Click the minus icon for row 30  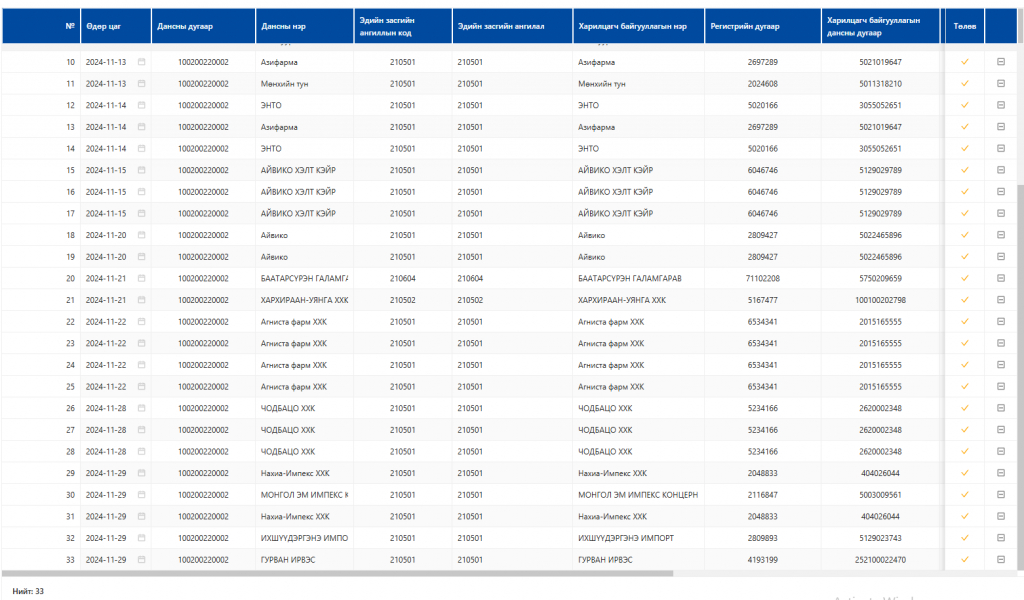pos(1000,495)
